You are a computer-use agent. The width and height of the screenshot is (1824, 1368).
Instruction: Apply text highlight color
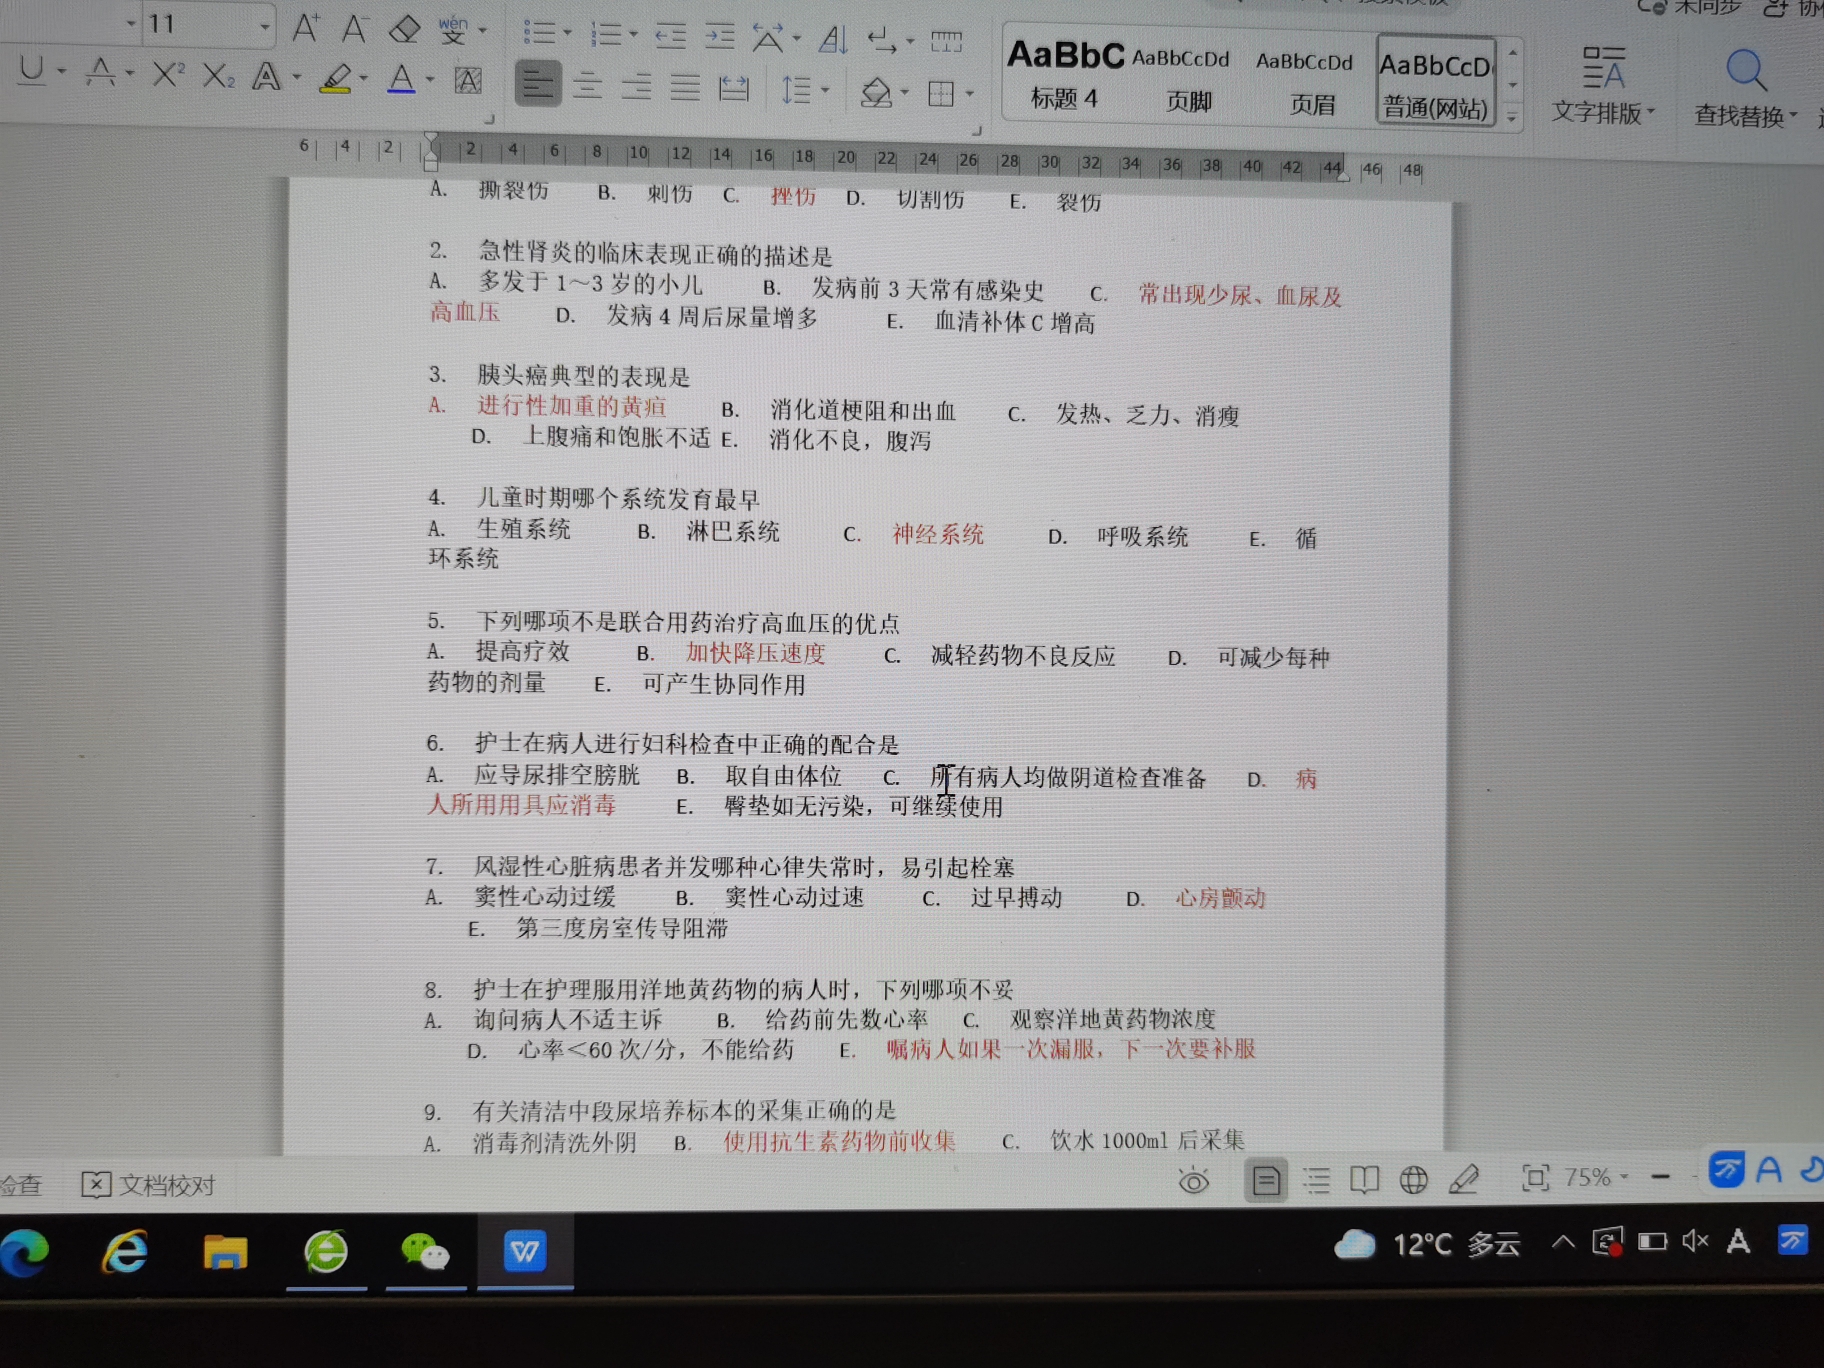[336, 78]
